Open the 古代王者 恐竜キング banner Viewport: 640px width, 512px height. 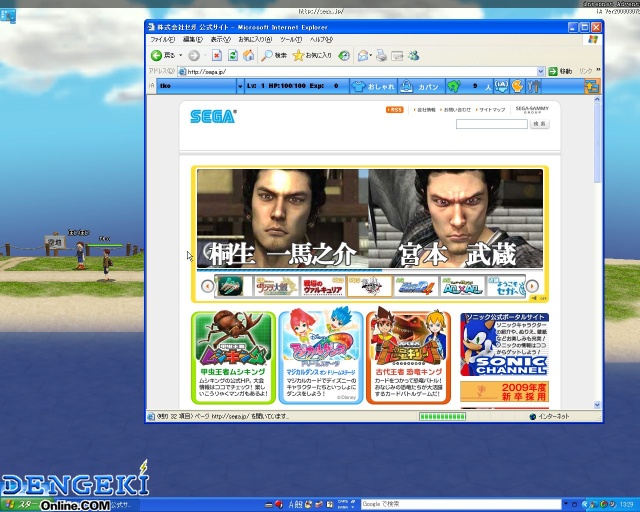408,358
